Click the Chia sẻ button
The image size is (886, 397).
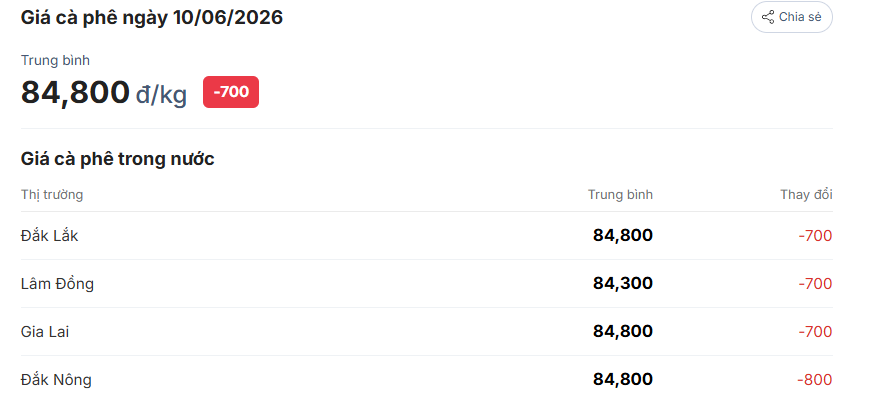tap(791, 17)
